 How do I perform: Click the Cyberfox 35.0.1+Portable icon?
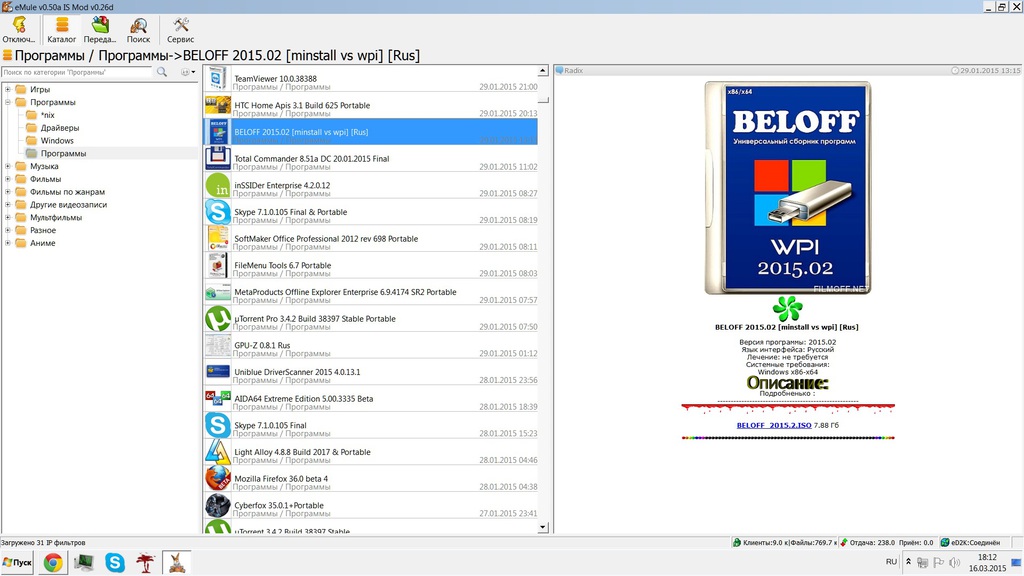pos(217,505)
